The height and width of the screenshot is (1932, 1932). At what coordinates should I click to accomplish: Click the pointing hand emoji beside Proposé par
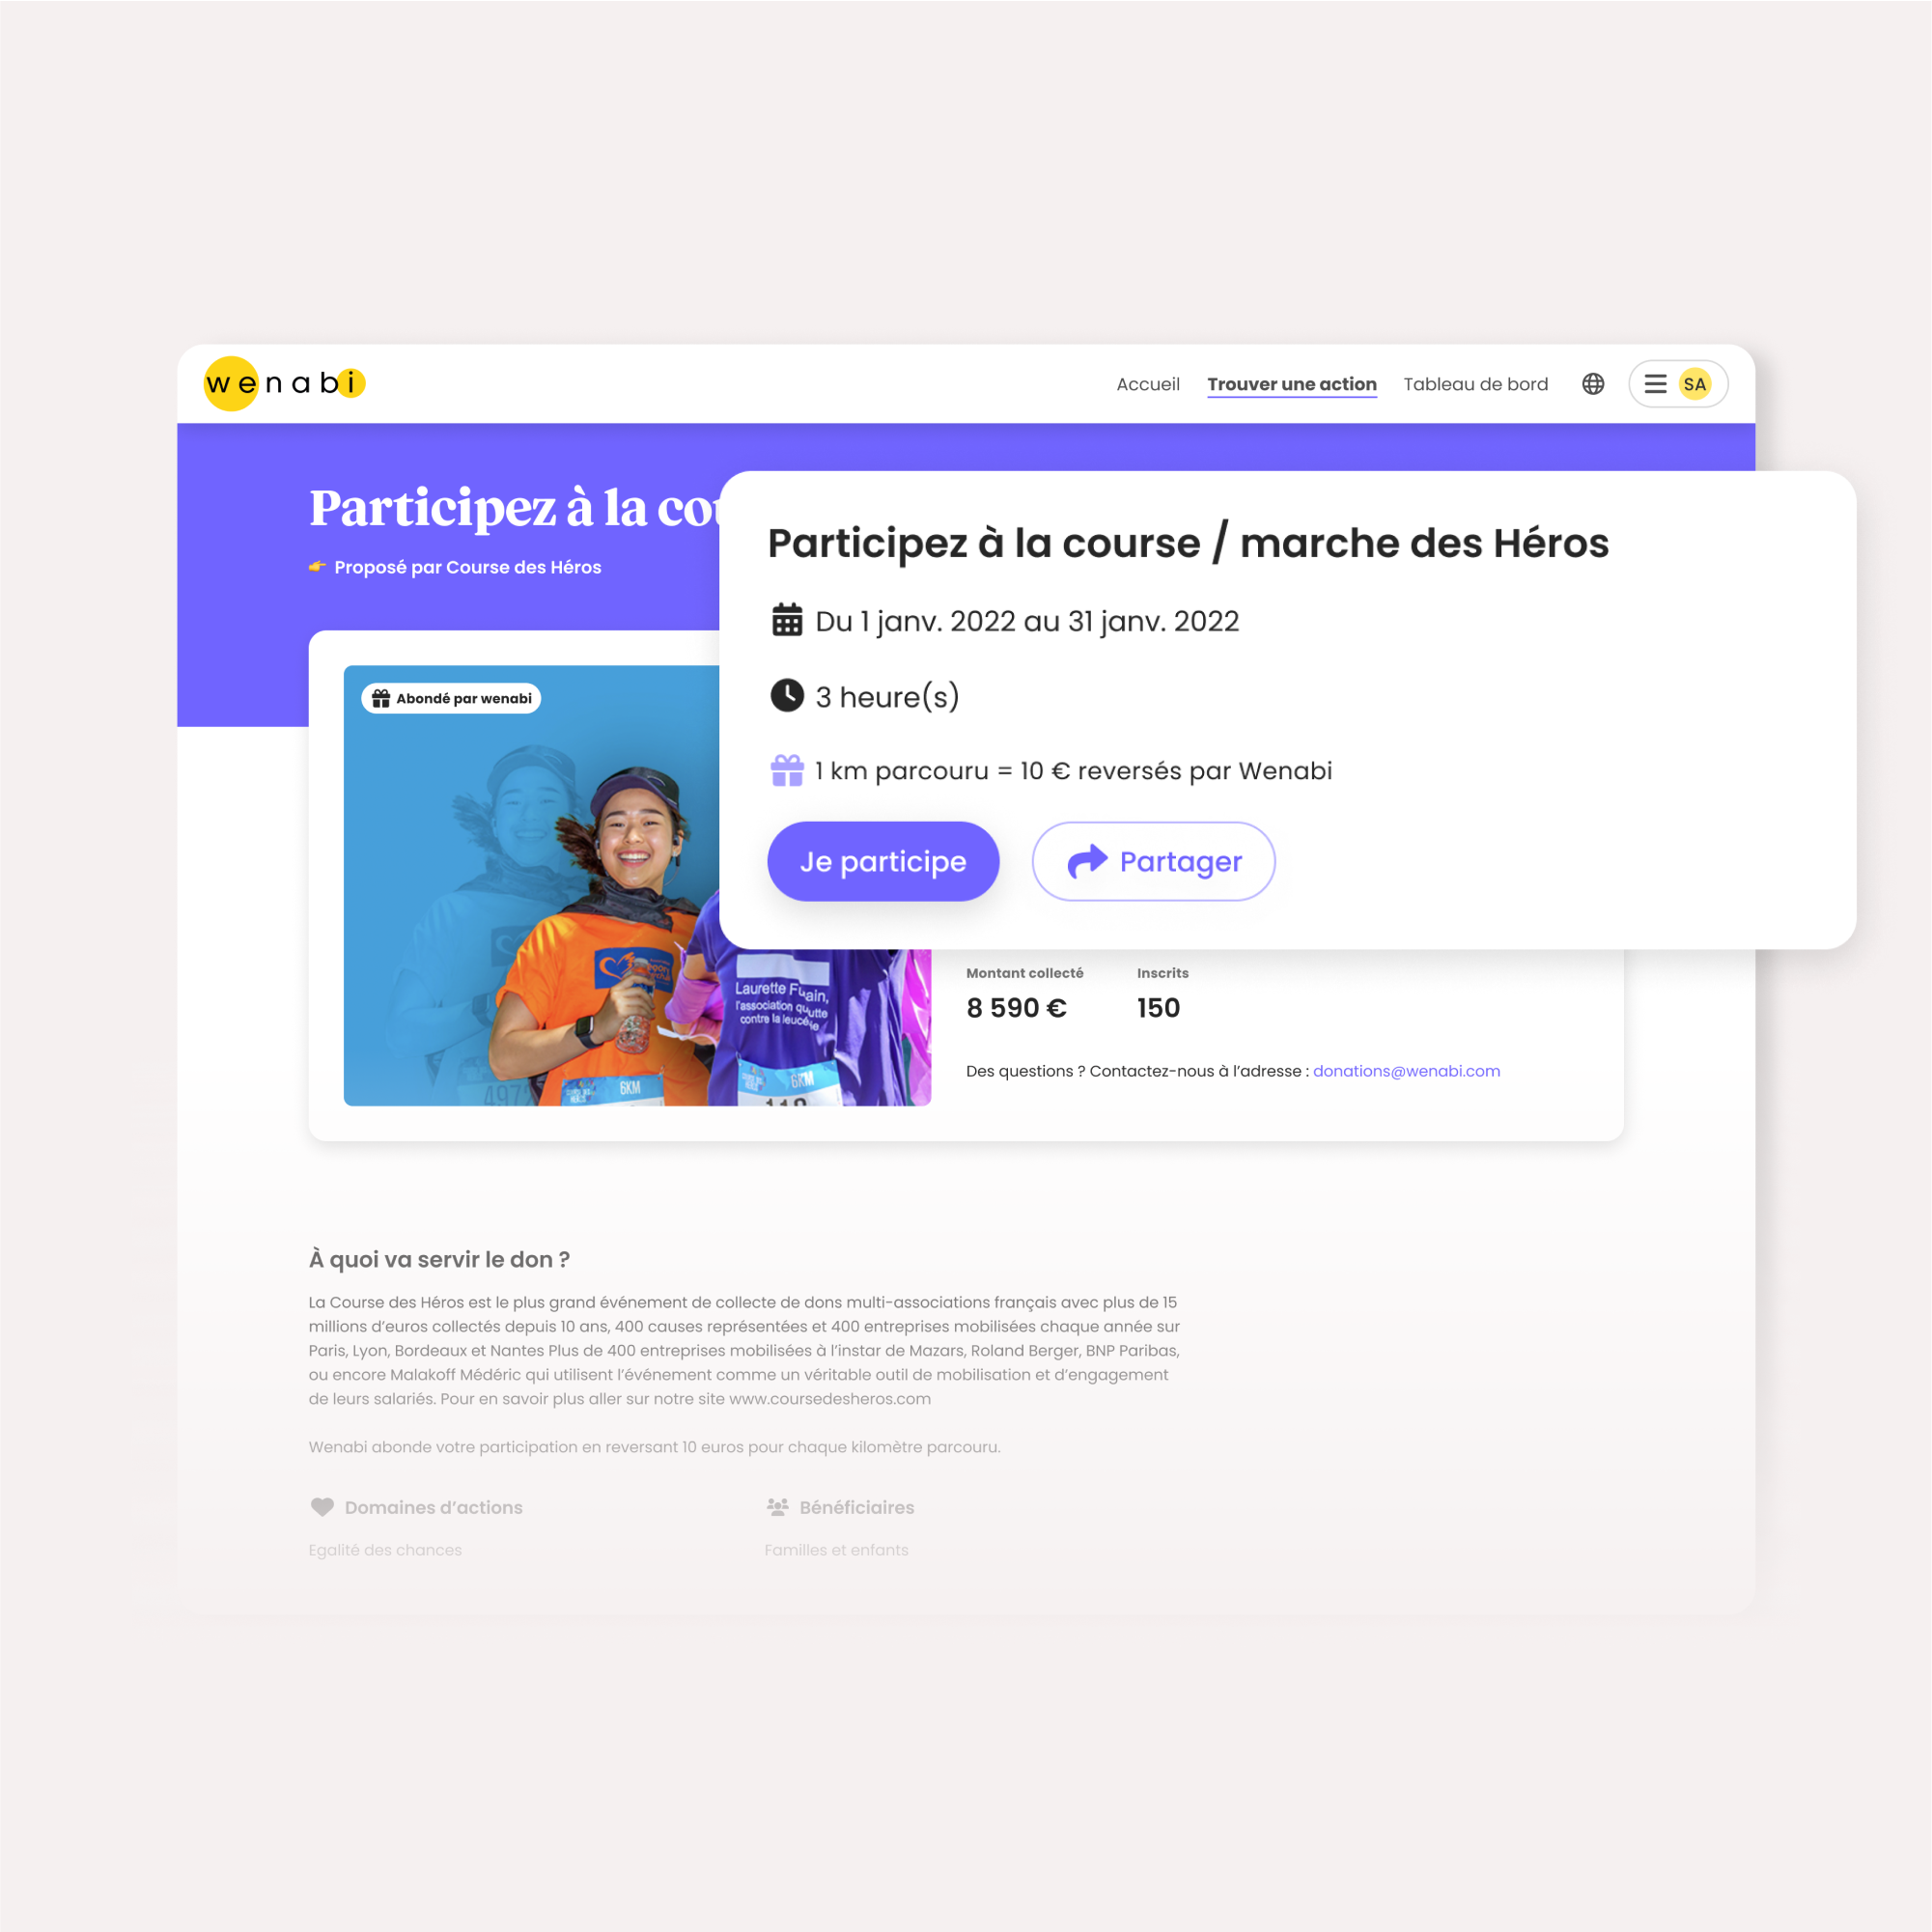[x=317, y=567]
